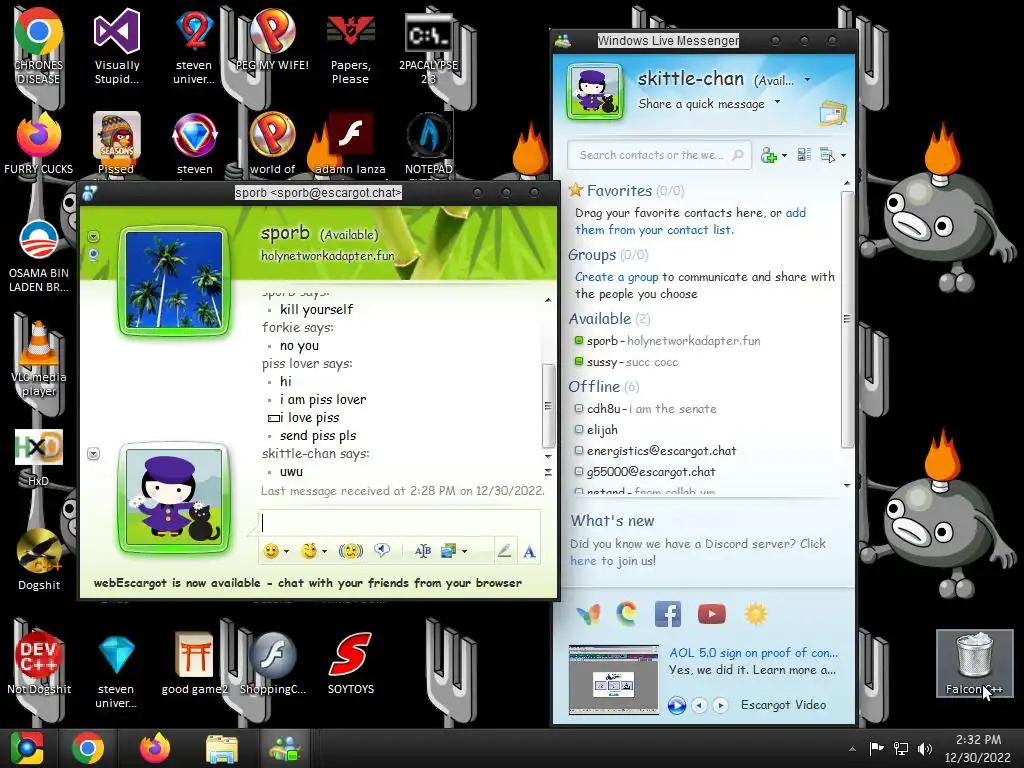1024x768 pixels.
Task: Click 'here' to join the Discord server
Action: [583, 561]
